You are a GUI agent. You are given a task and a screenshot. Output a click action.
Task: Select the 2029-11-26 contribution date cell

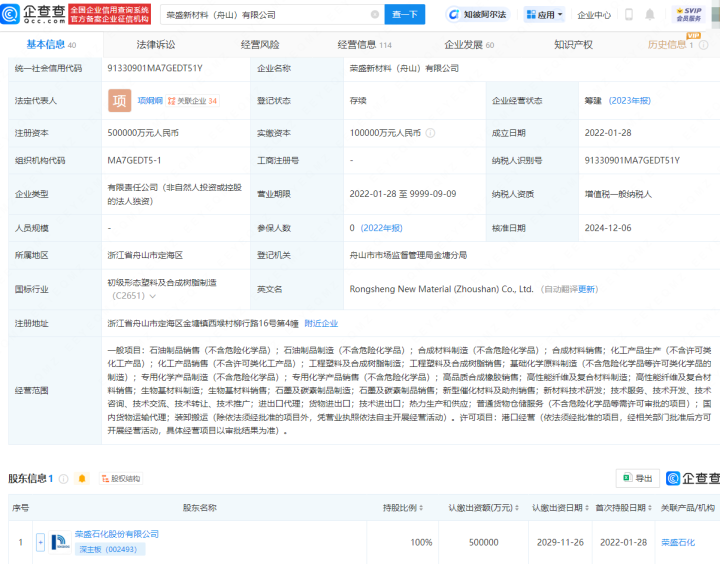pyautogui.click(x=560, y=542)
